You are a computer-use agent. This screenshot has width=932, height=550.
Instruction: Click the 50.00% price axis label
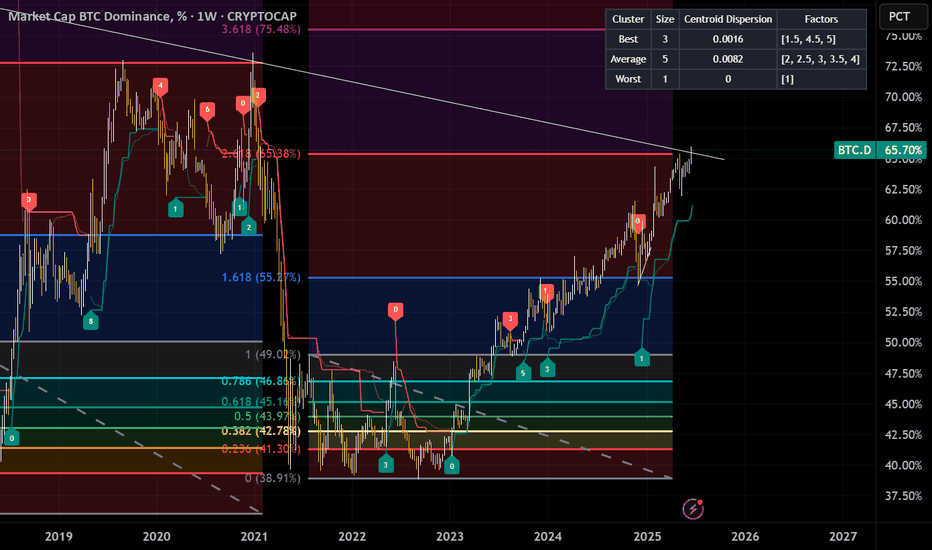click(x=903, y=342)
